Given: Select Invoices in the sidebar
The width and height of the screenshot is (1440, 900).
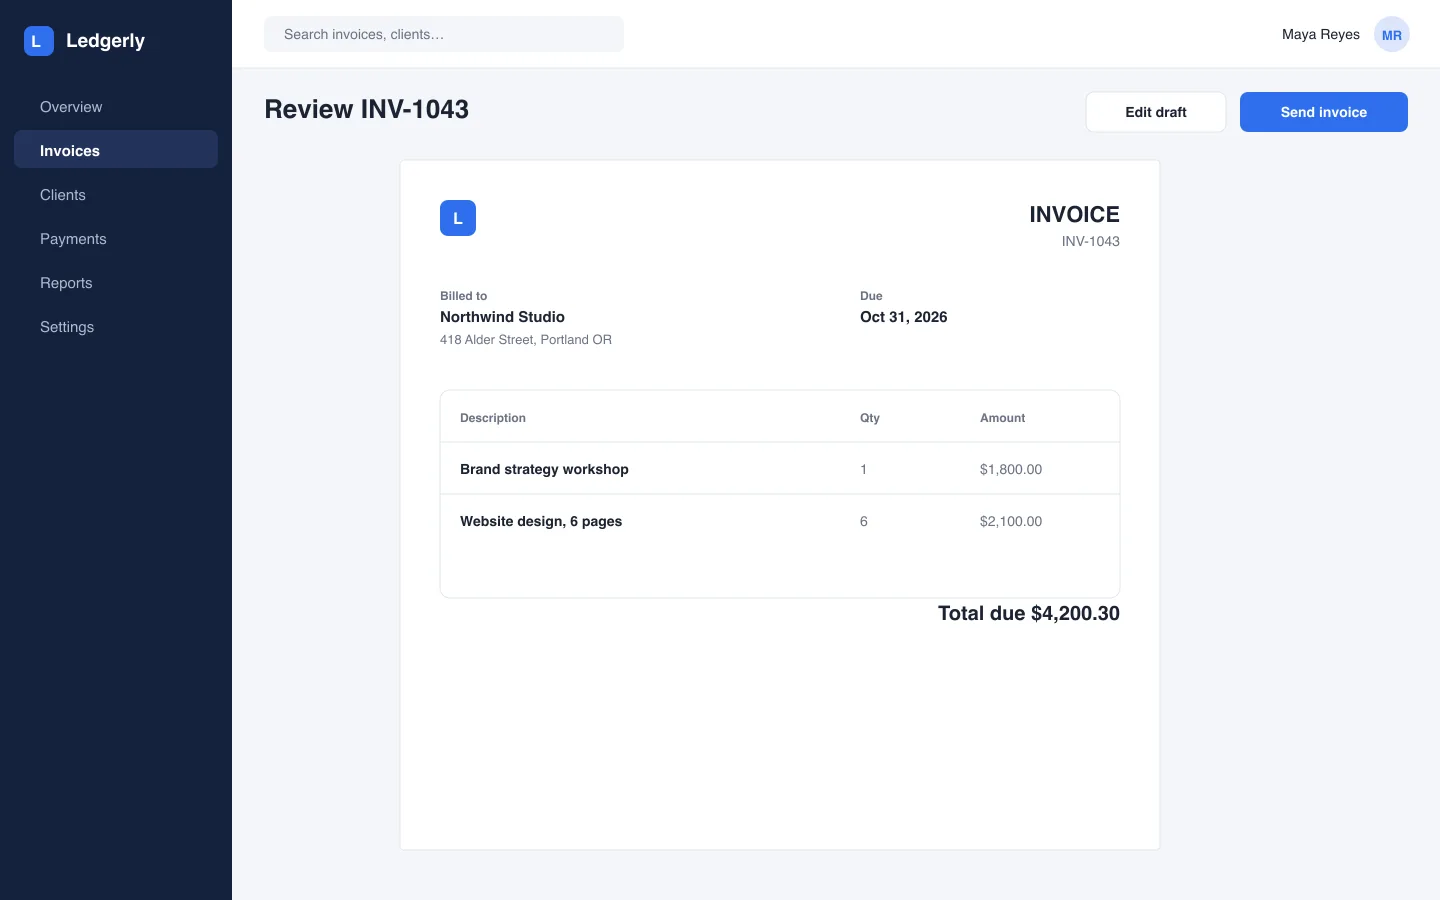Looking at the screenshot, I should click(x=116, y=151).
